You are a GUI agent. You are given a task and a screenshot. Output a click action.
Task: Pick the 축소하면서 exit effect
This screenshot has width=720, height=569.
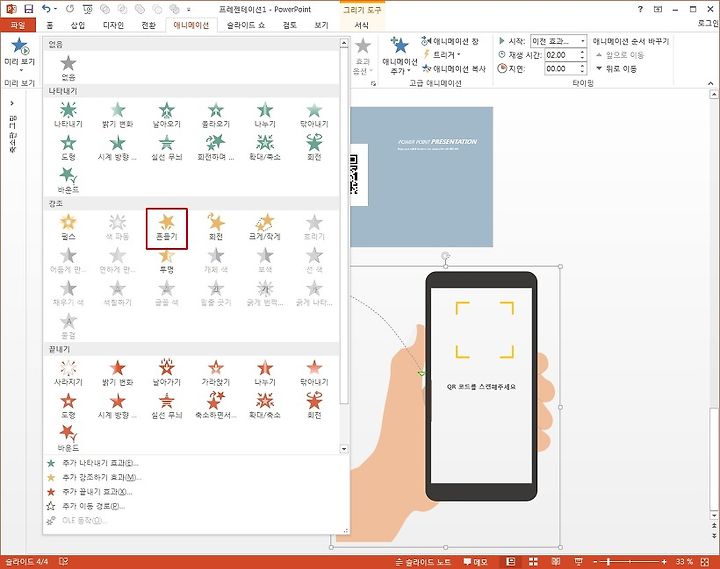click(x=216, y=406)
